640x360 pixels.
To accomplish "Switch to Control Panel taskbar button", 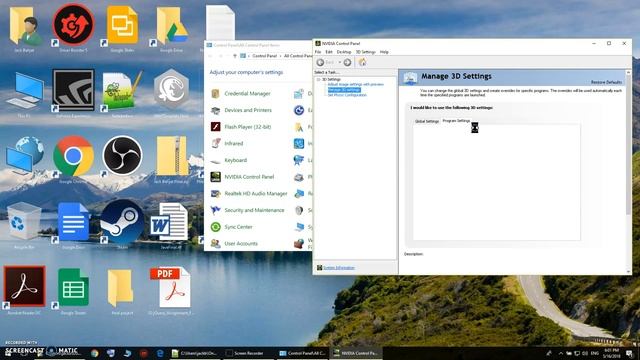I will click(x=302, y=353).
